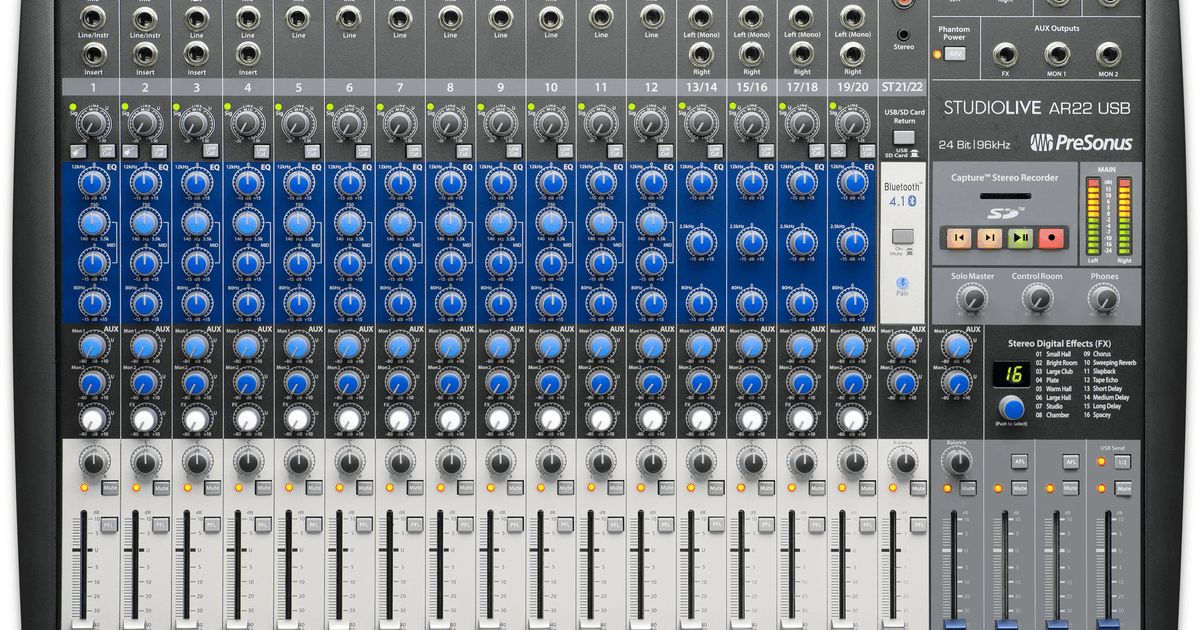
Task: Engage Low Cut on channel 1
Action: click(x=107, y=150)
